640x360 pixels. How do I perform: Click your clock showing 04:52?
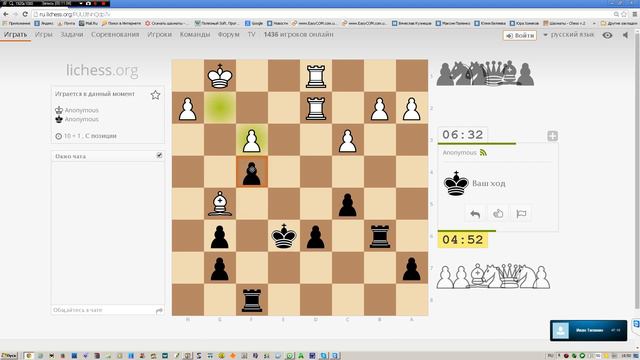coord(462,240)
